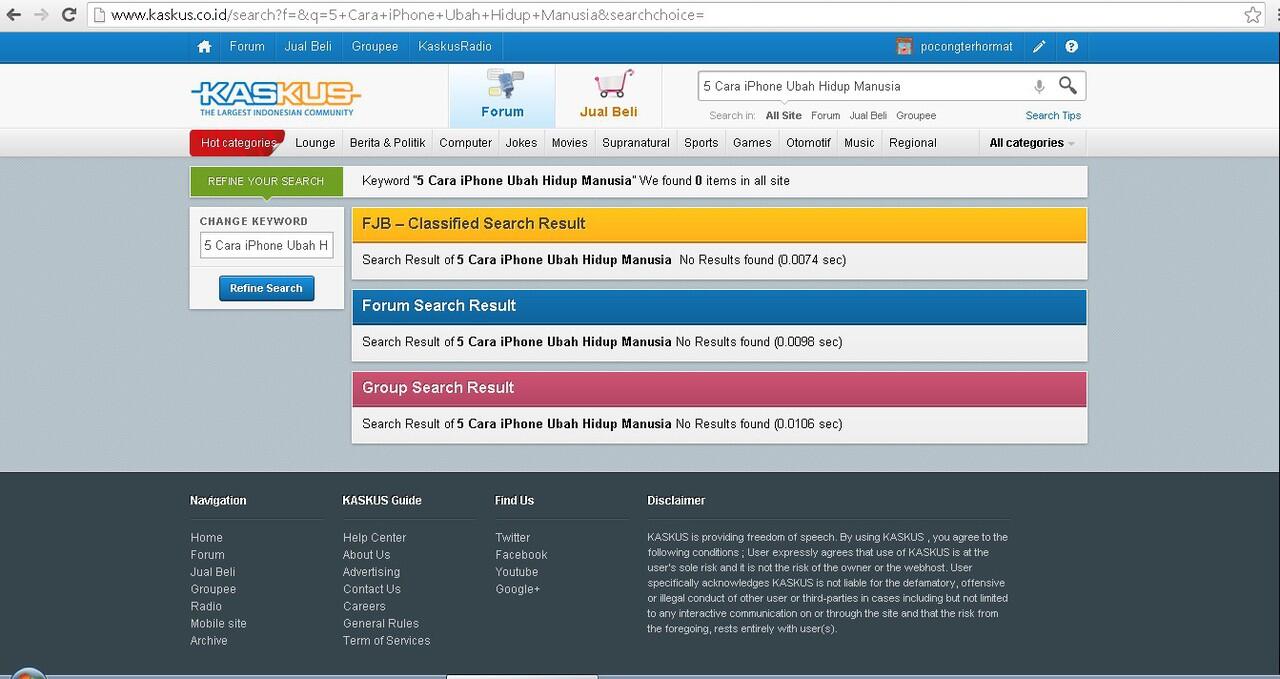Open the Jokes category
The height and width of the screenshot is (679, 1280).
pos(521,143)
